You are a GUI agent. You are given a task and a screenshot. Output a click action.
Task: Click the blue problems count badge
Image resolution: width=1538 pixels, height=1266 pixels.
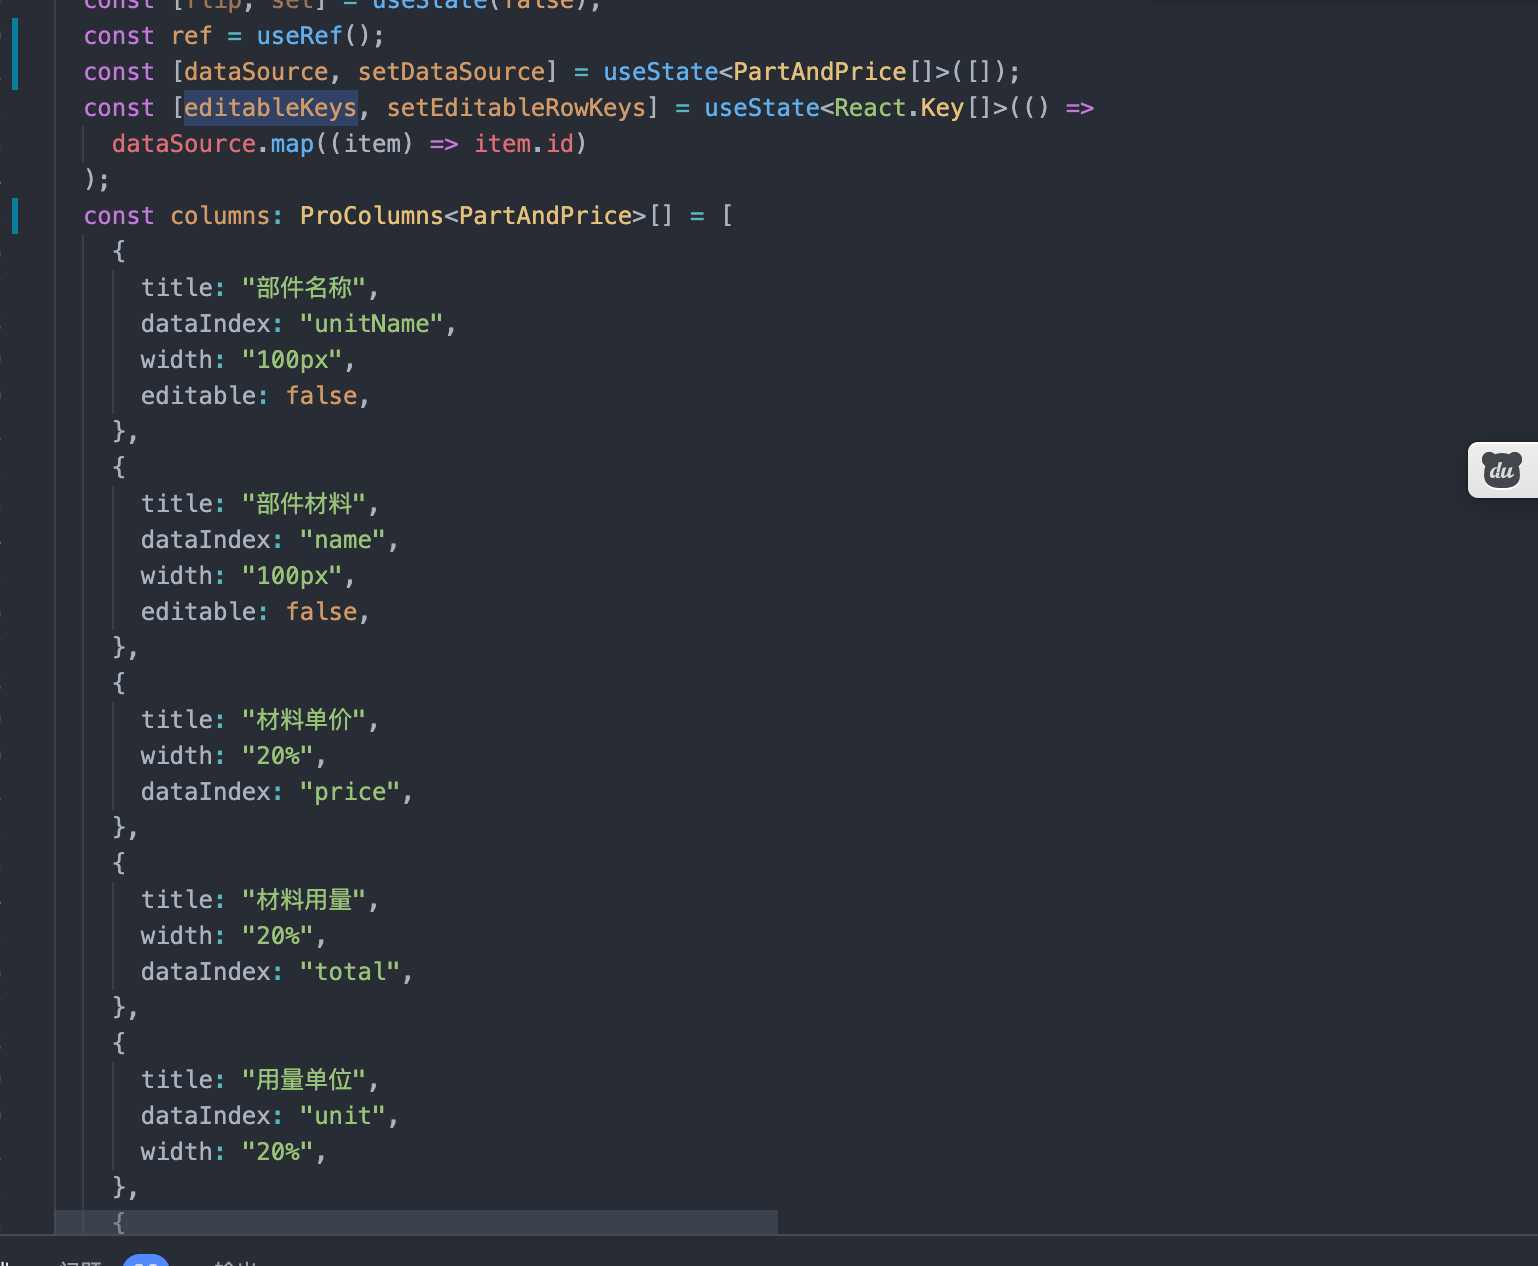[x=146, y=1260]
